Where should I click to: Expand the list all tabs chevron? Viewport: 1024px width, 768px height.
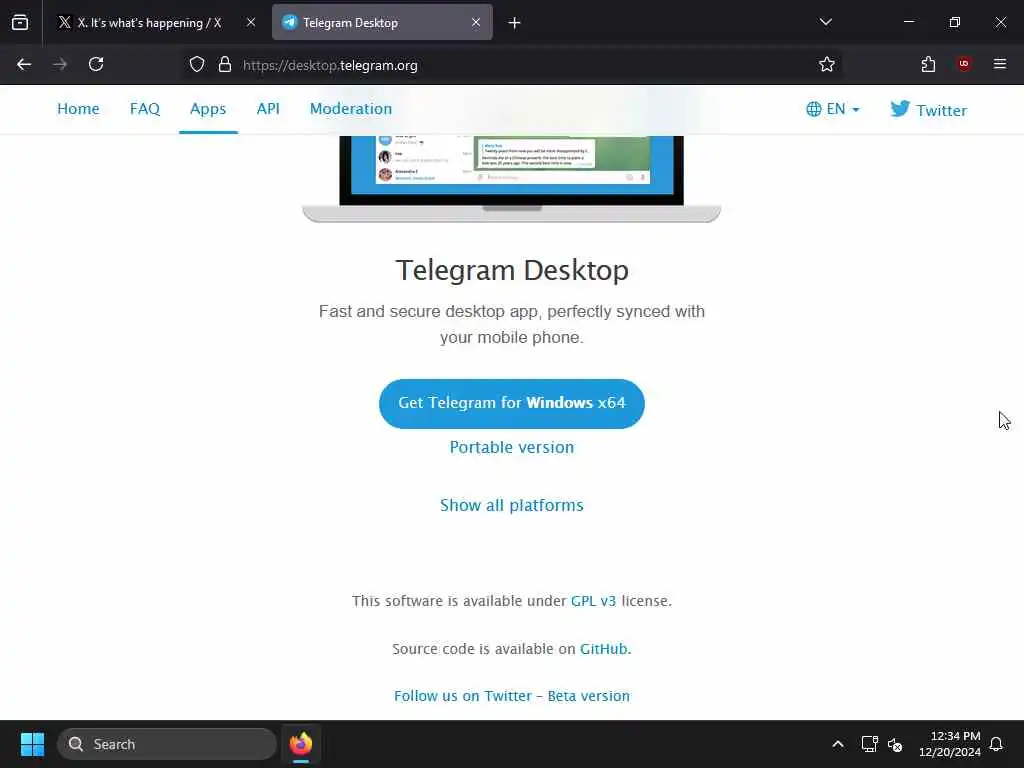[825, 22]
